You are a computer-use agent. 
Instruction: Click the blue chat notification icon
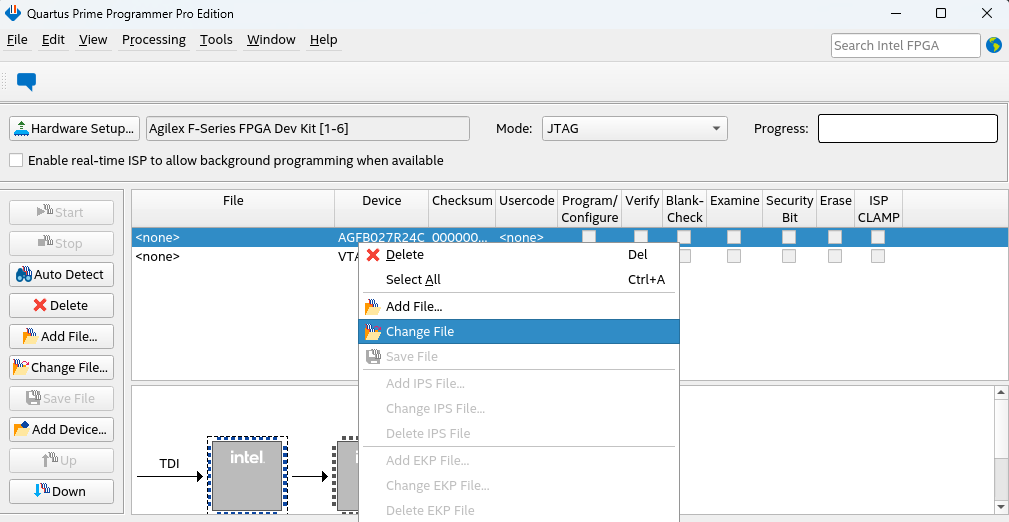coord(26,82)
